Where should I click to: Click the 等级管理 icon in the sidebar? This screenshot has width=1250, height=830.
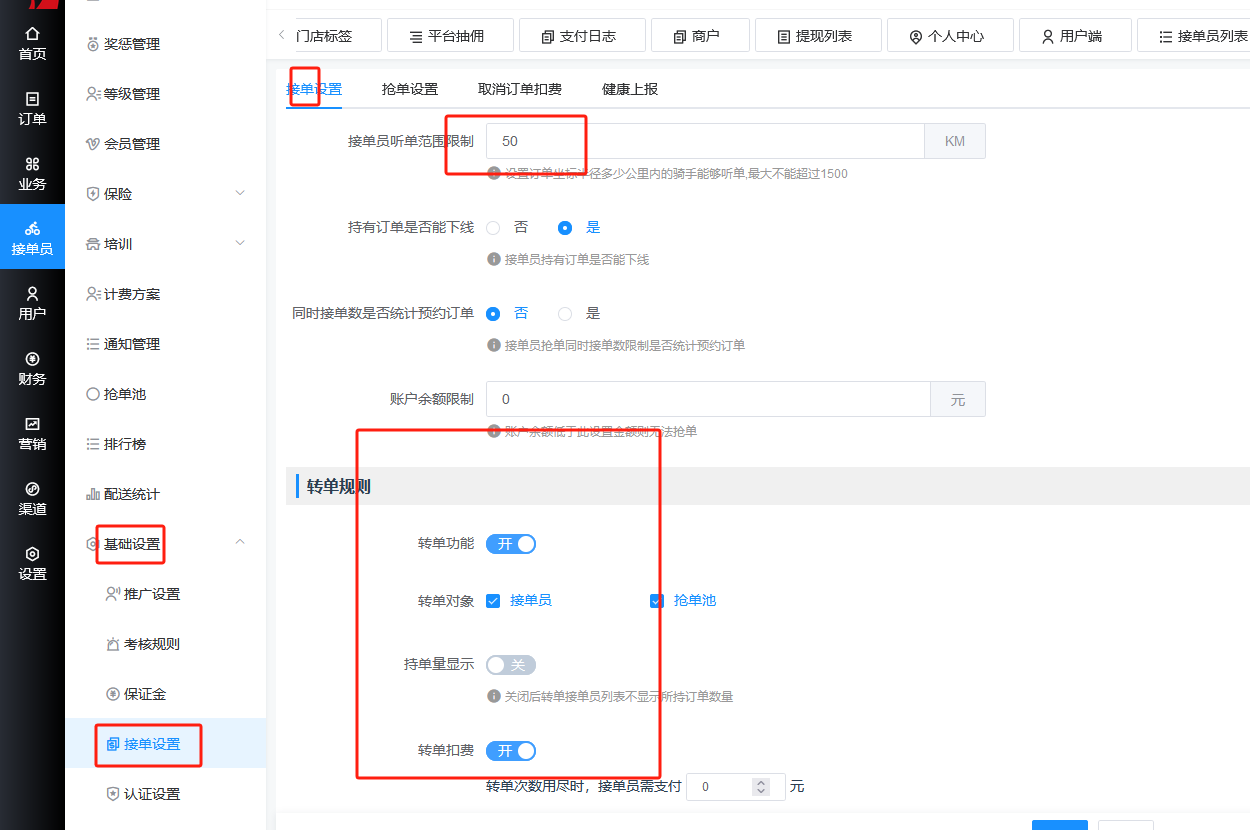pos(93,94)
